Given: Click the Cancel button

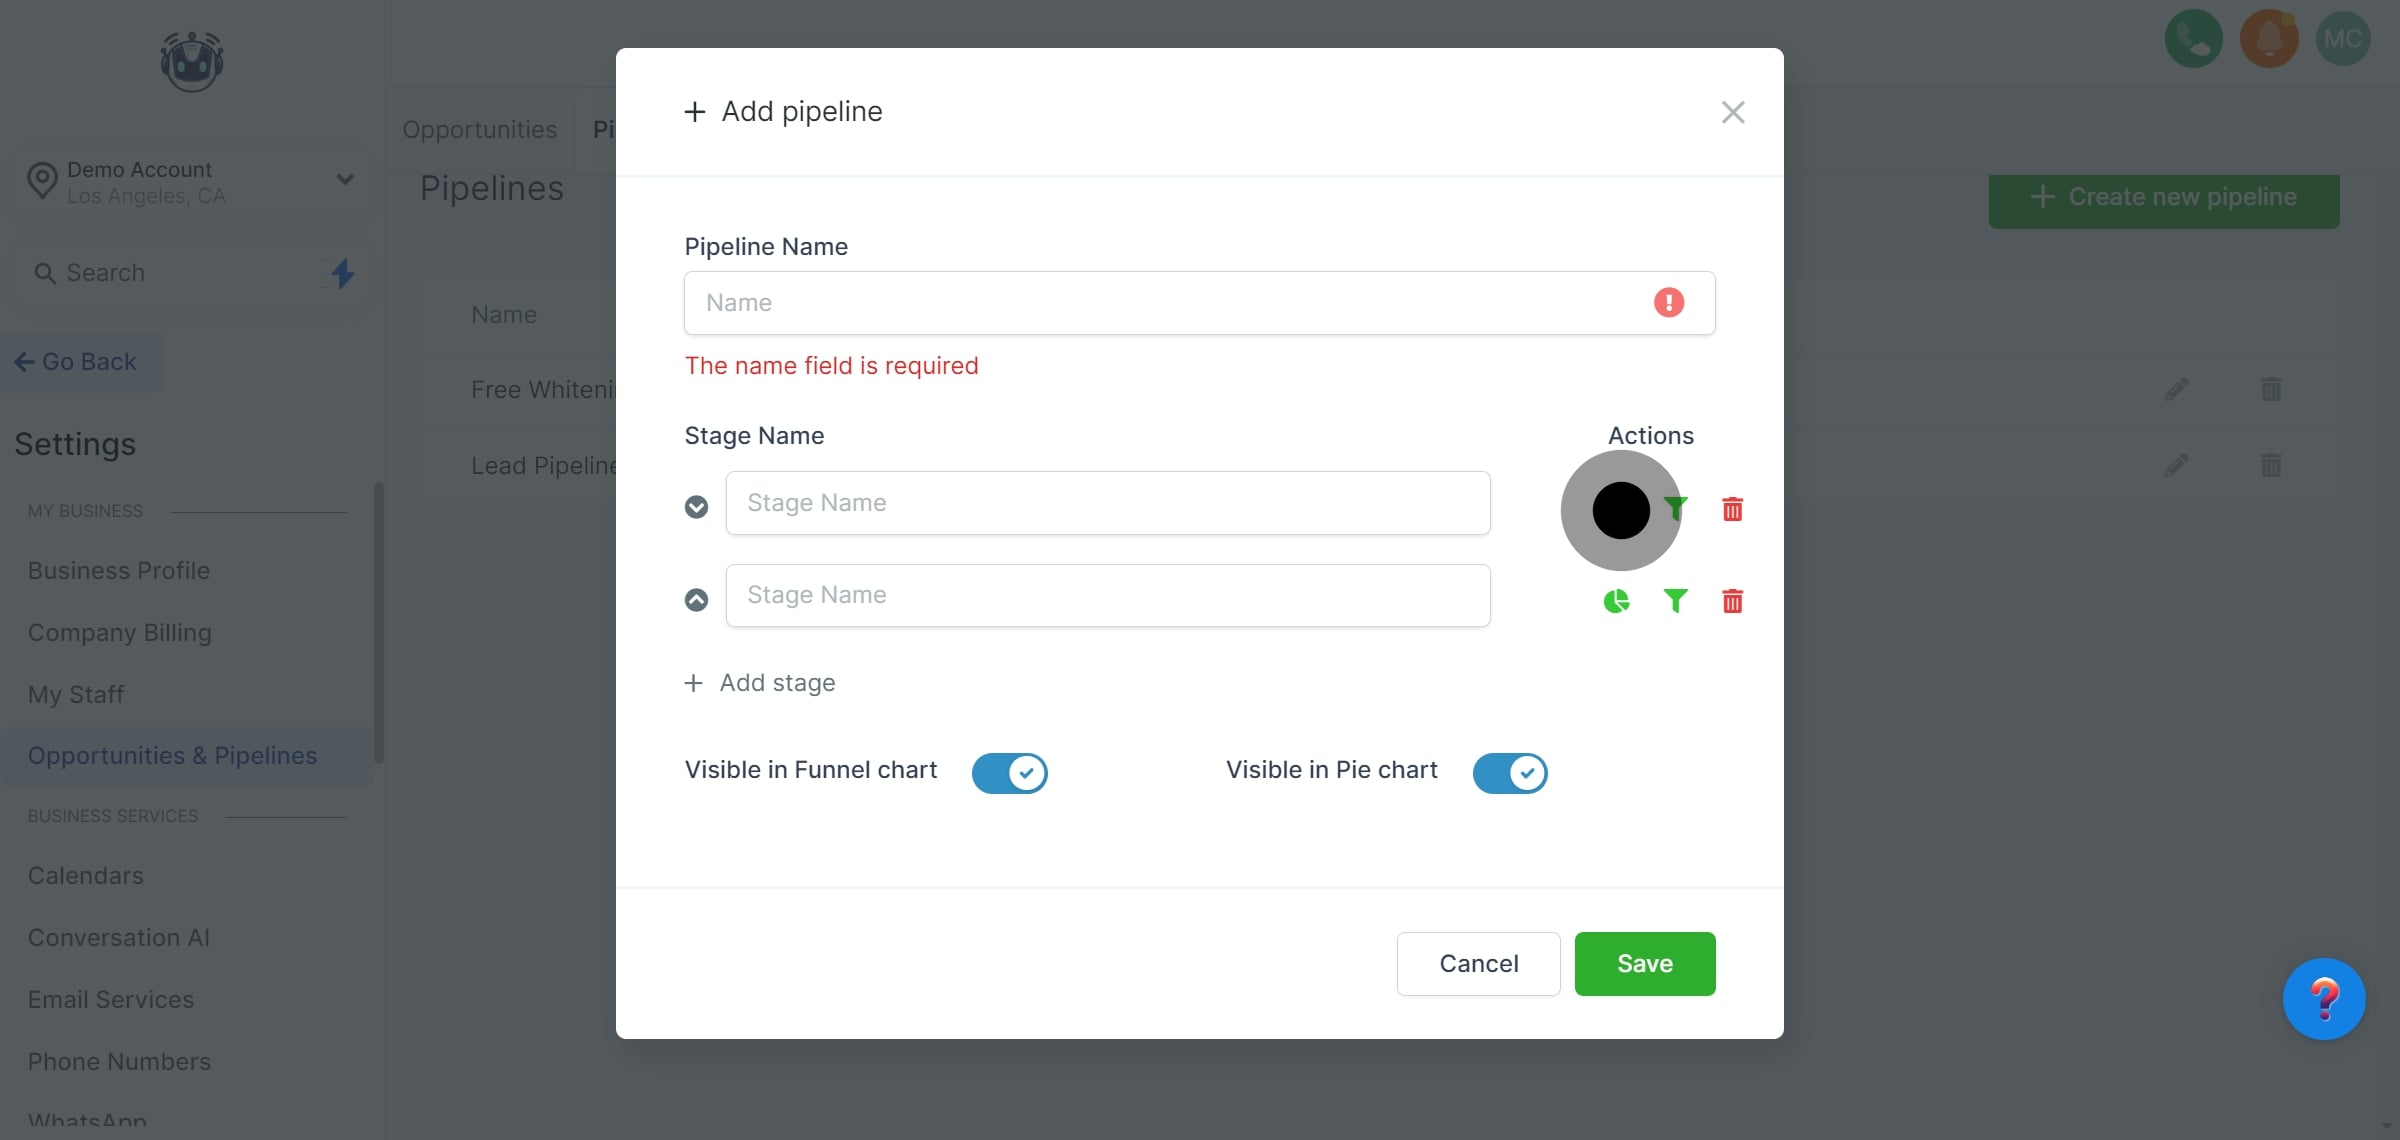Looking at the screenshot, I should (1478, 963).
